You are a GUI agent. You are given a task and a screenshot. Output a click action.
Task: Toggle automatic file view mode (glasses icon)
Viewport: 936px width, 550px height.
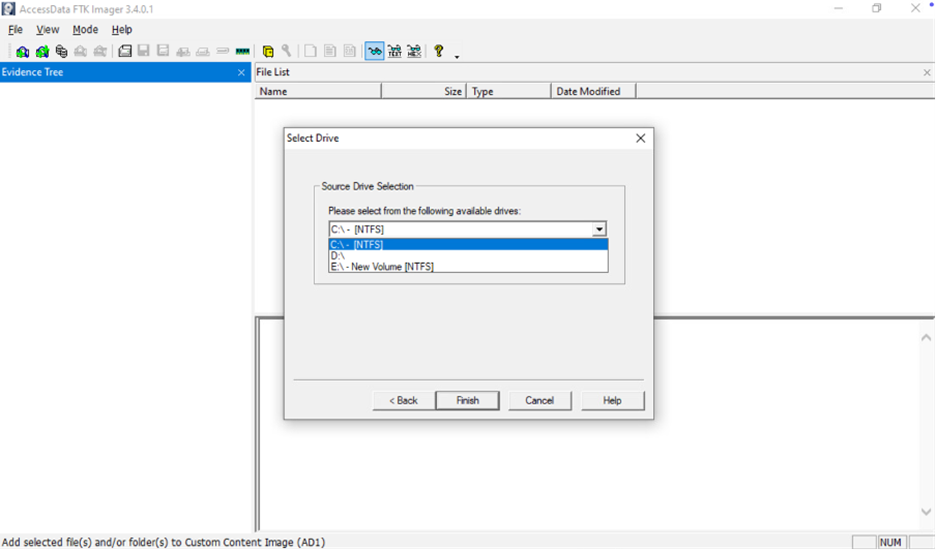375,51
